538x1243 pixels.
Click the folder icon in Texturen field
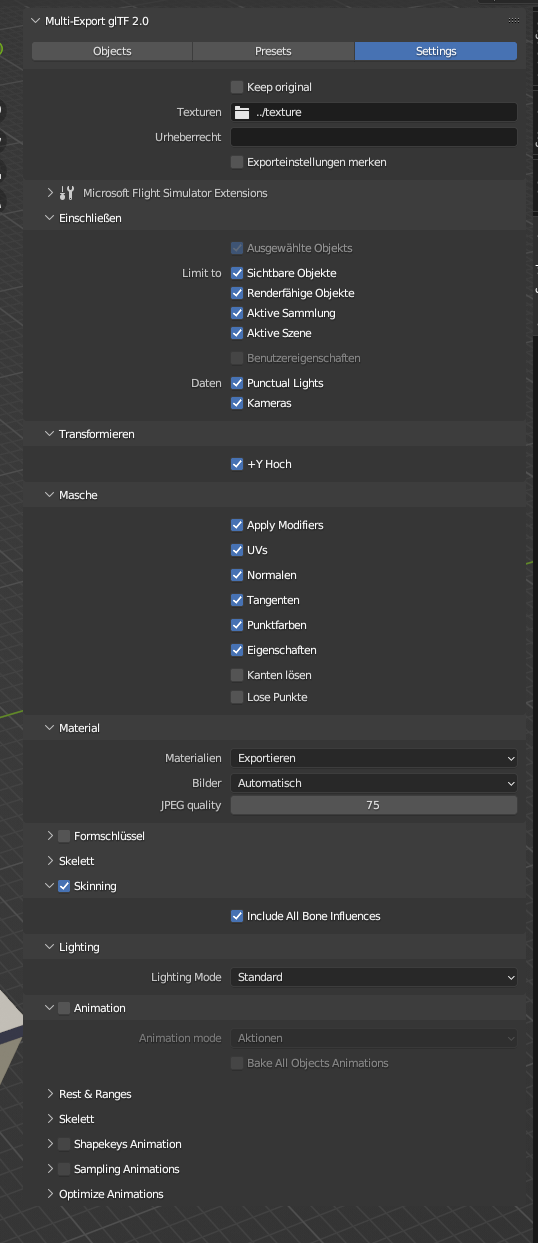click(243, 112)
